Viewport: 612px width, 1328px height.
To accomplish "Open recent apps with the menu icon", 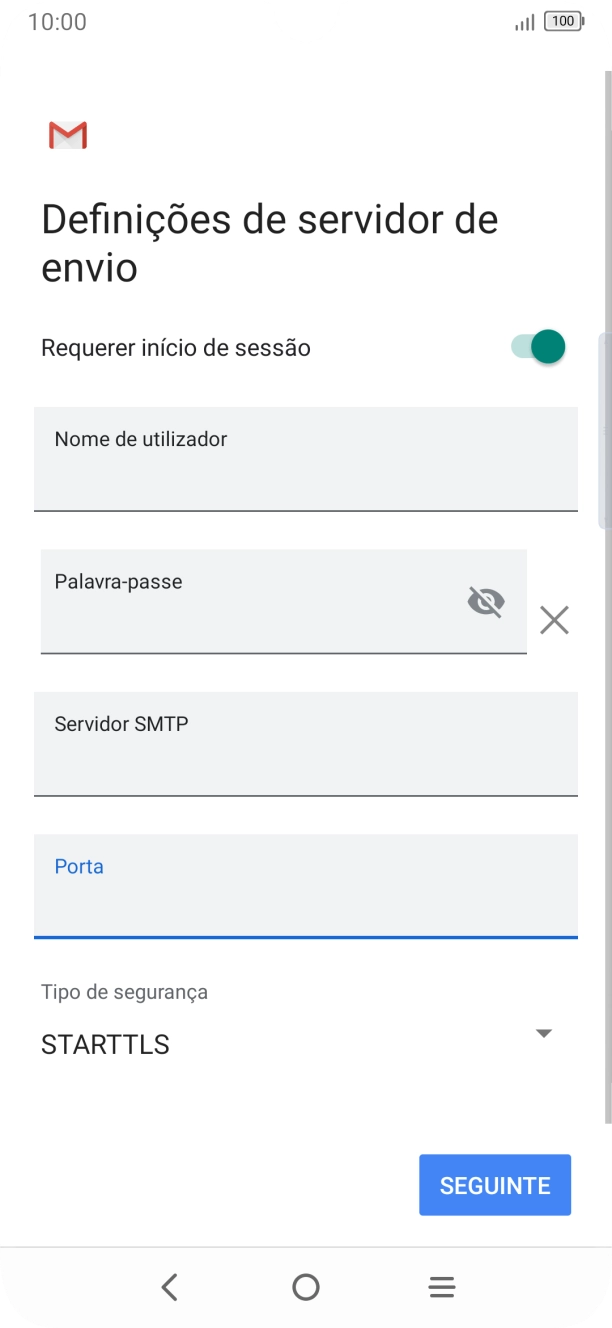I will pos(441,1287).
